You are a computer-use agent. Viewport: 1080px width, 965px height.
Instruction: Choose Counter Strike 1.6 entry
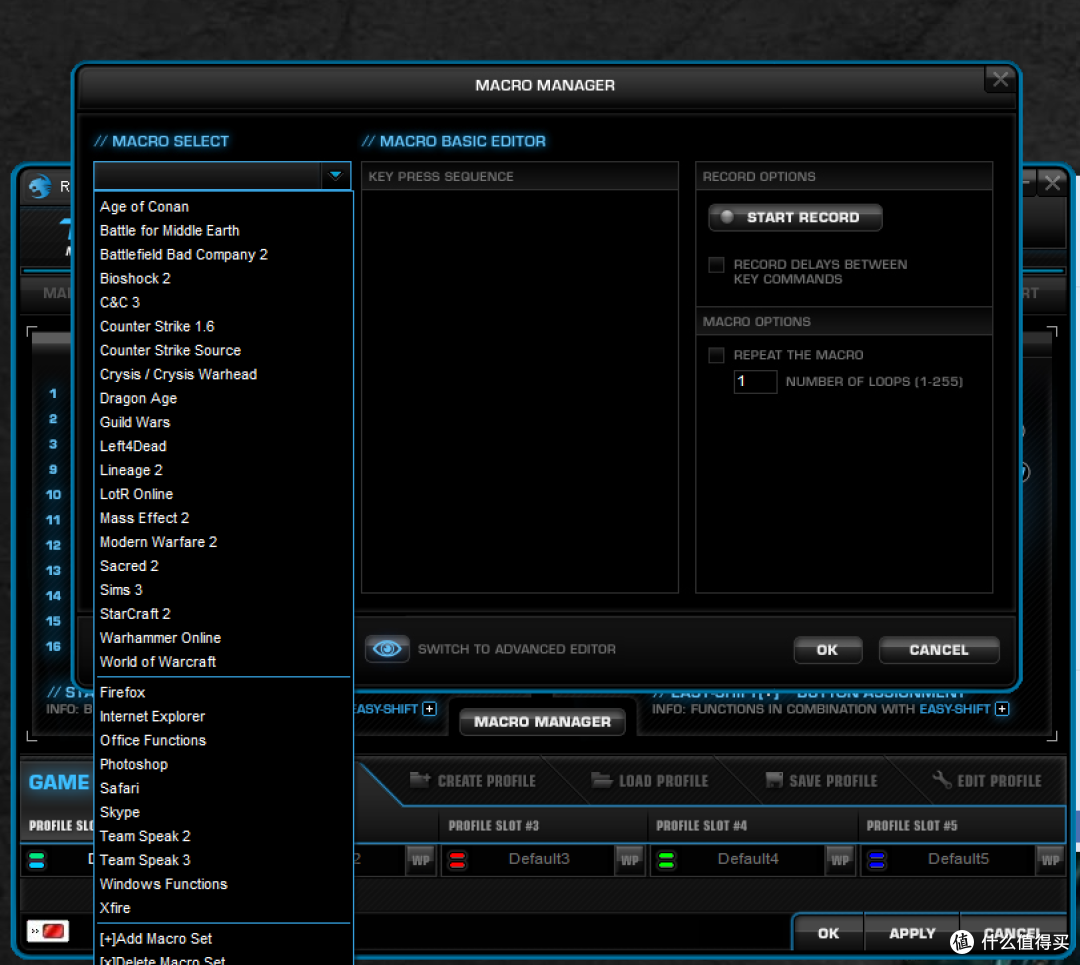click(x=157, y=326)
